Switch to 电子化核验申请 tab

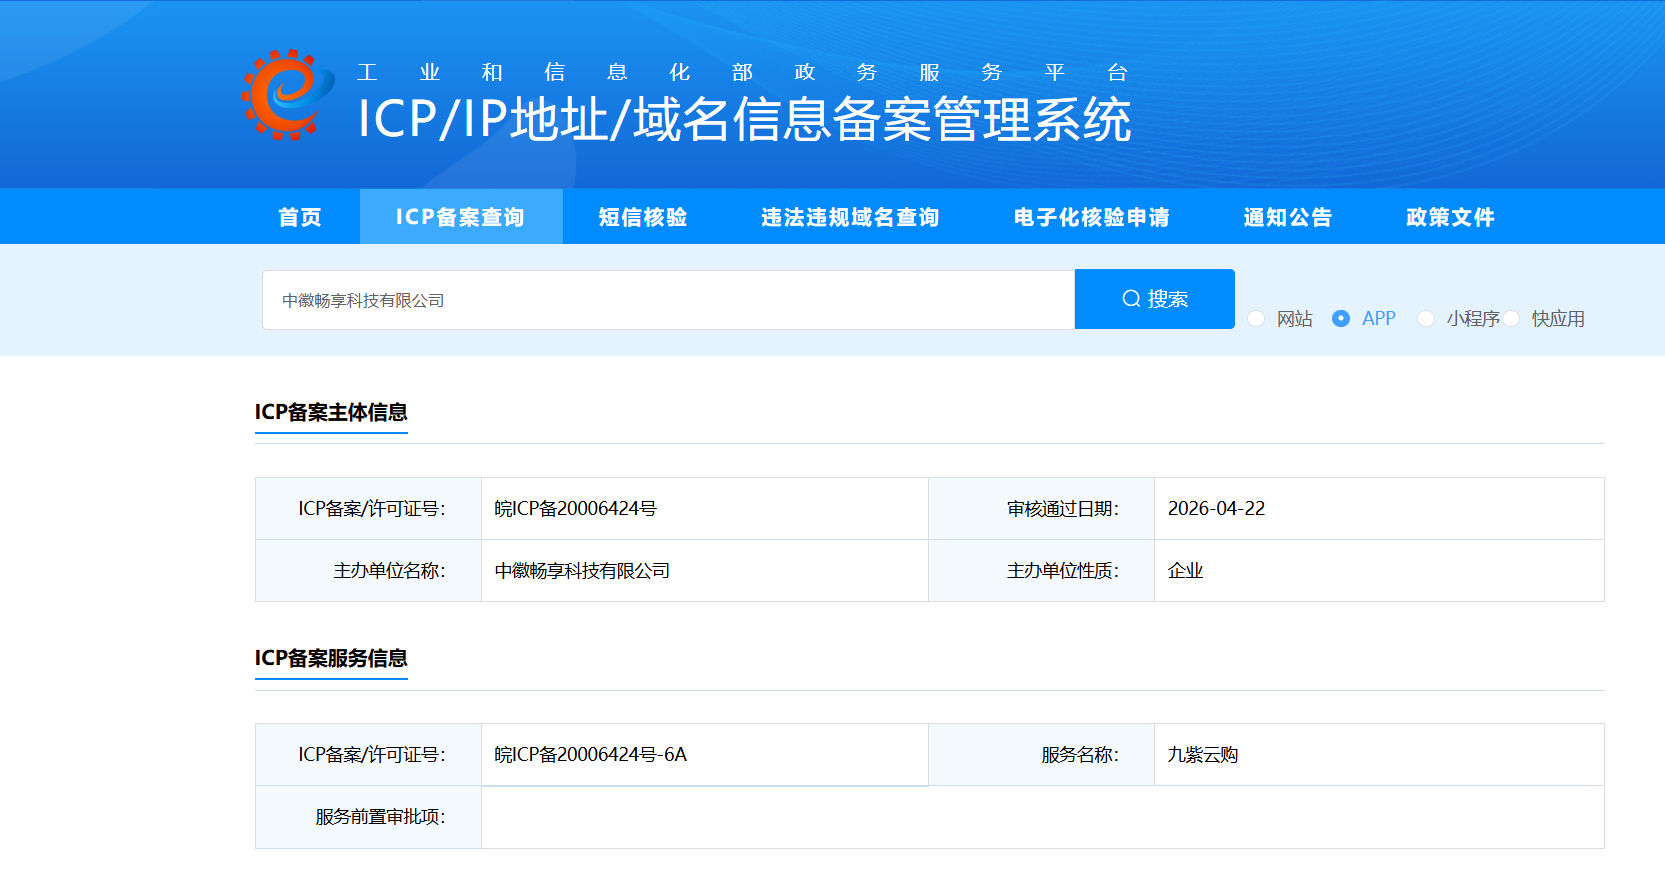tap(1092, 217)
